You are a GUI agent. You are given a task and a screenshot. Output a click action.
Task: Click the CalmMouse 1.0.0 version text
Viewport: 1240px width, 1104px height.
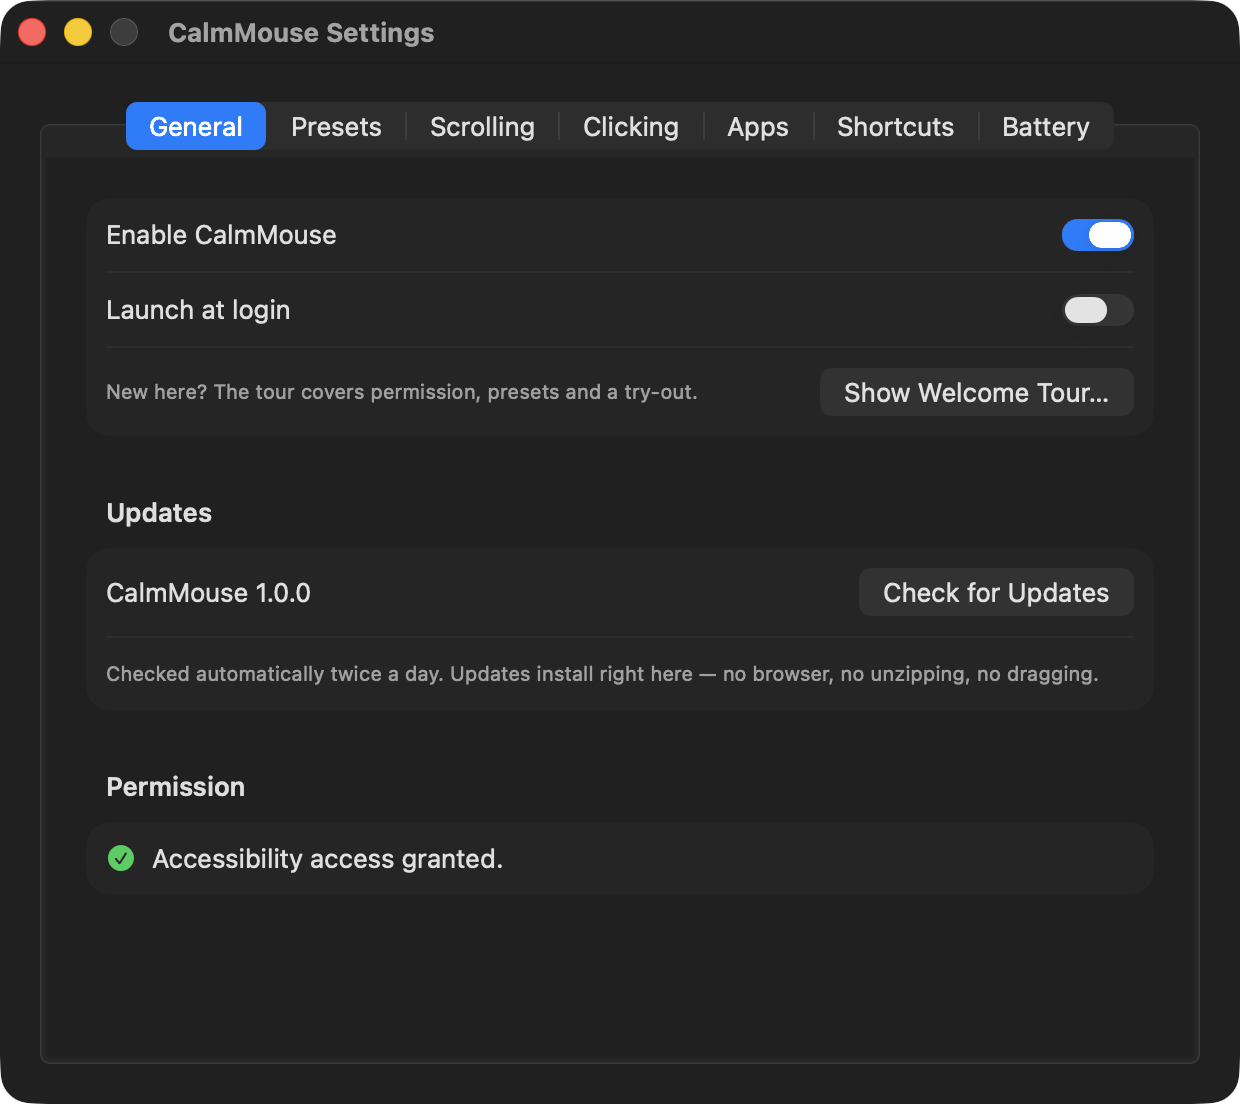point(208,593)
